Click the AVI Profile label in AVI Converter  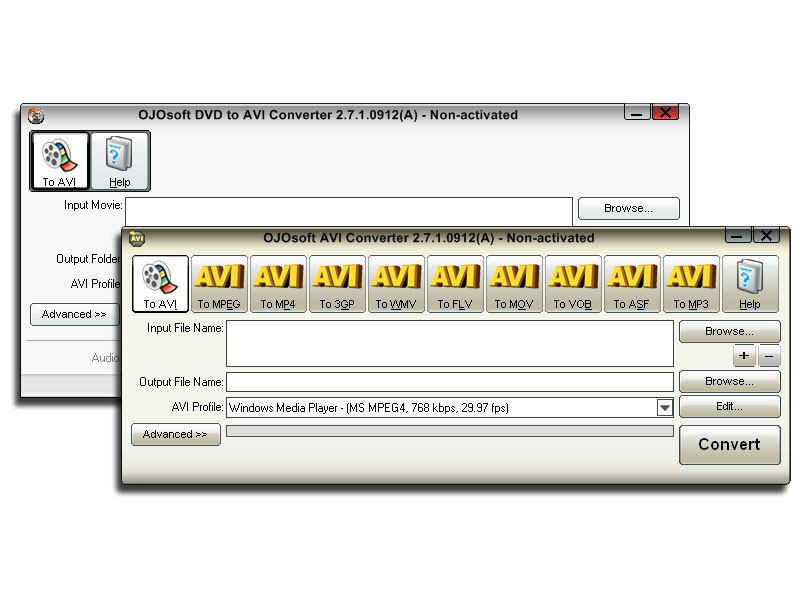(x=197, y=407)
